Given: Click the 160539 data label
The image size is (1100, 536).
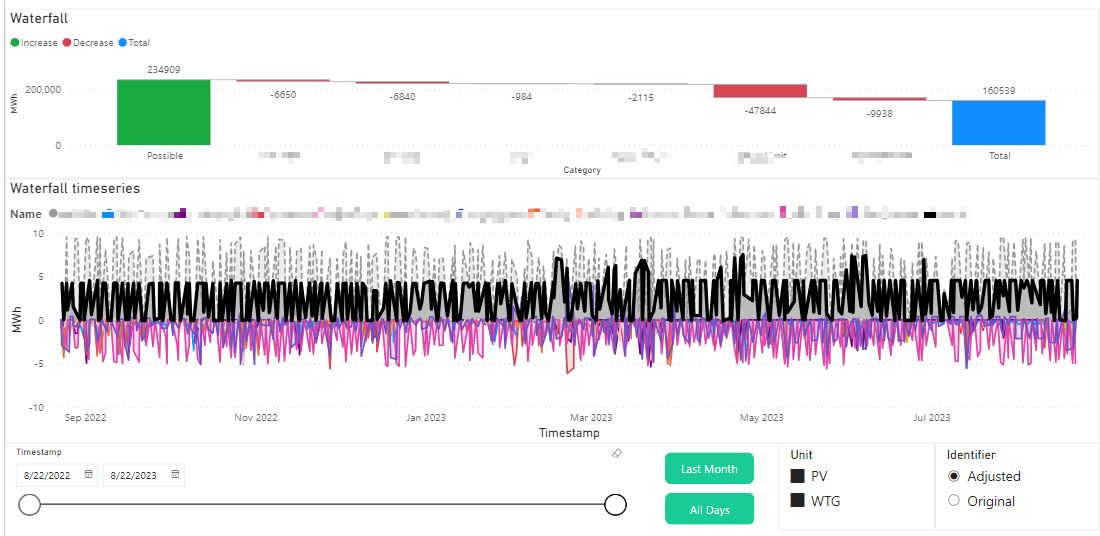Looking at the screenshot, I should [x=999, y=91].
